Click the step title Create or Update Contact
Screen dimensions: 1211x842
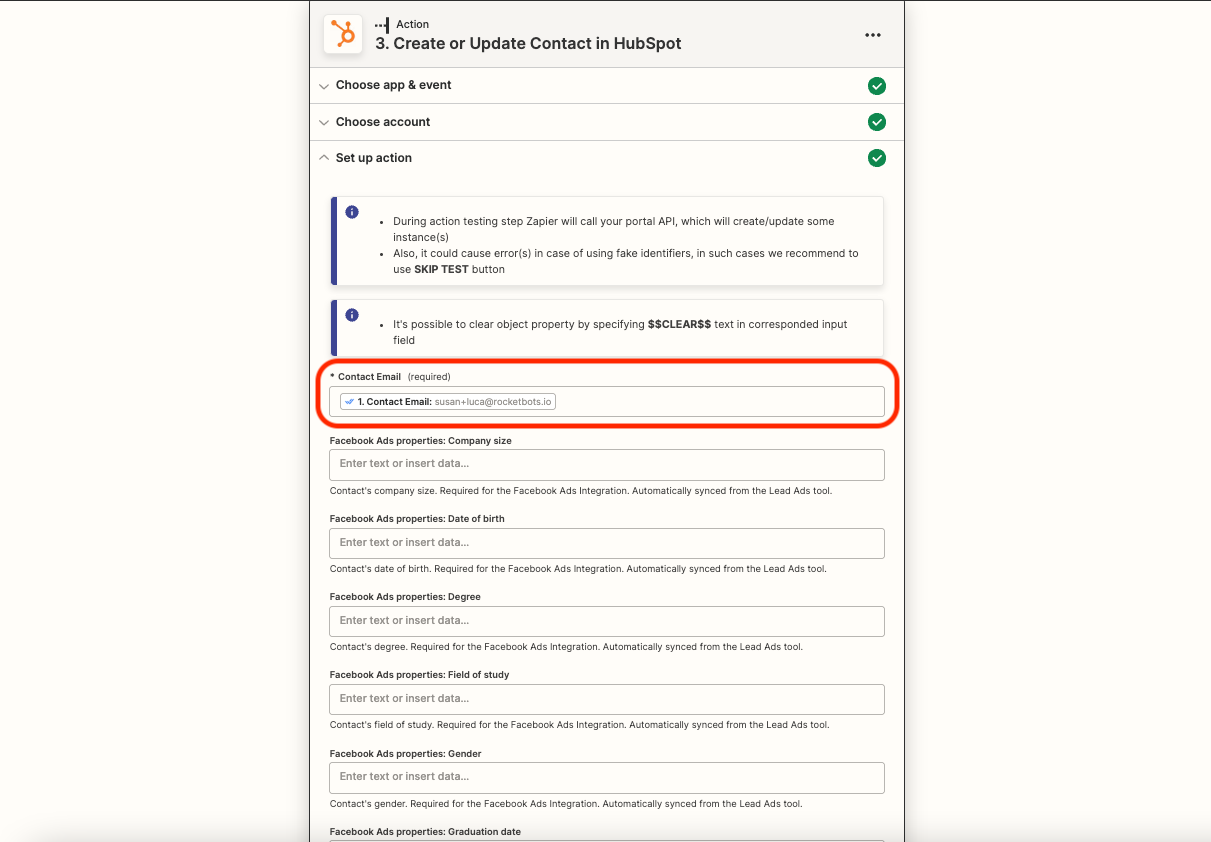point(528,44)
